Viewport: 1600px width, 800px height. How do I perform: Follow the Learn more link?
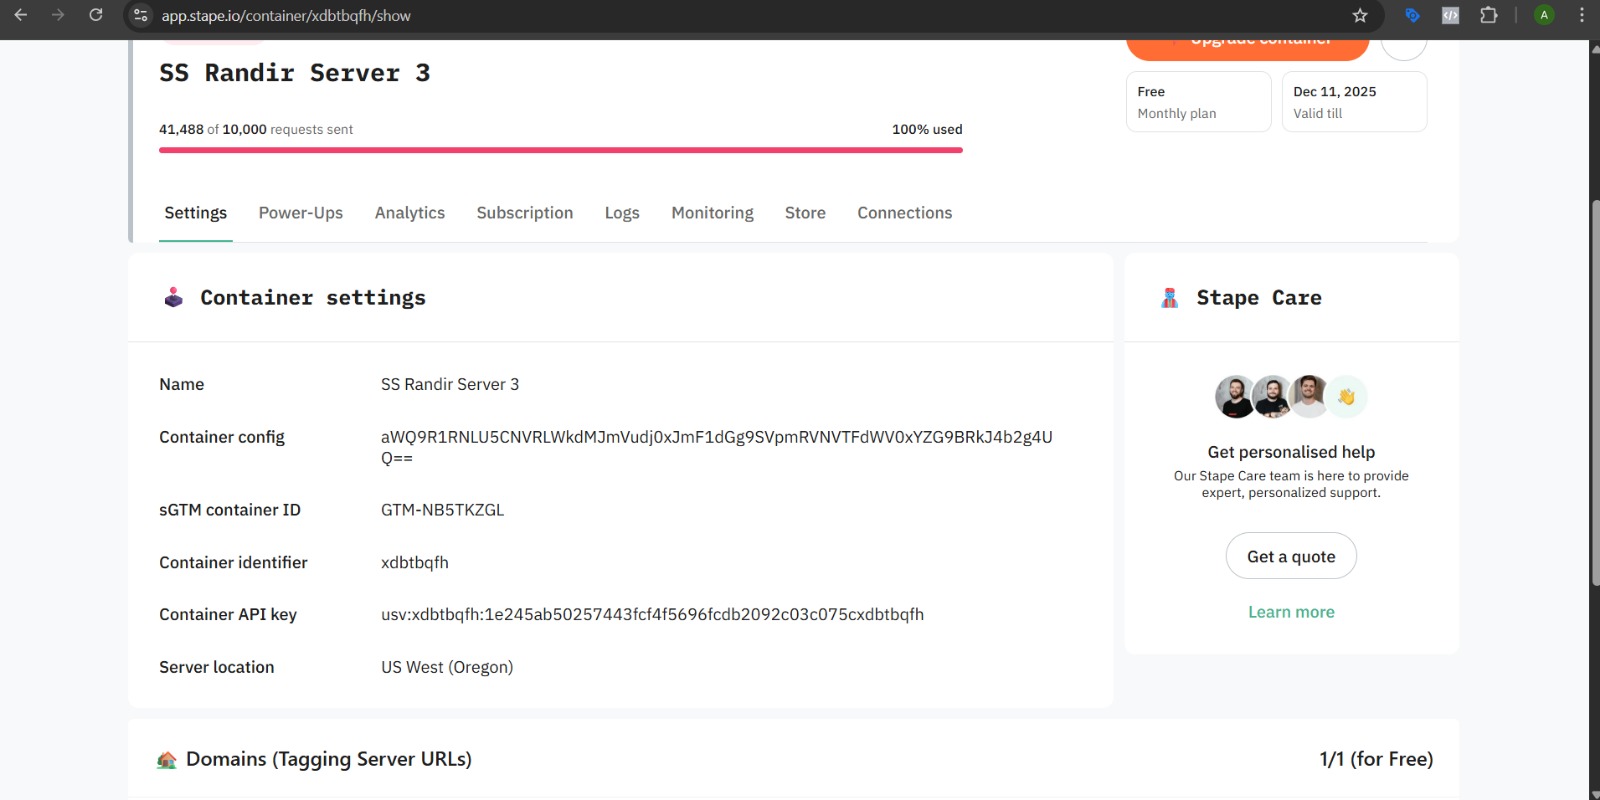coord(1291,612)
